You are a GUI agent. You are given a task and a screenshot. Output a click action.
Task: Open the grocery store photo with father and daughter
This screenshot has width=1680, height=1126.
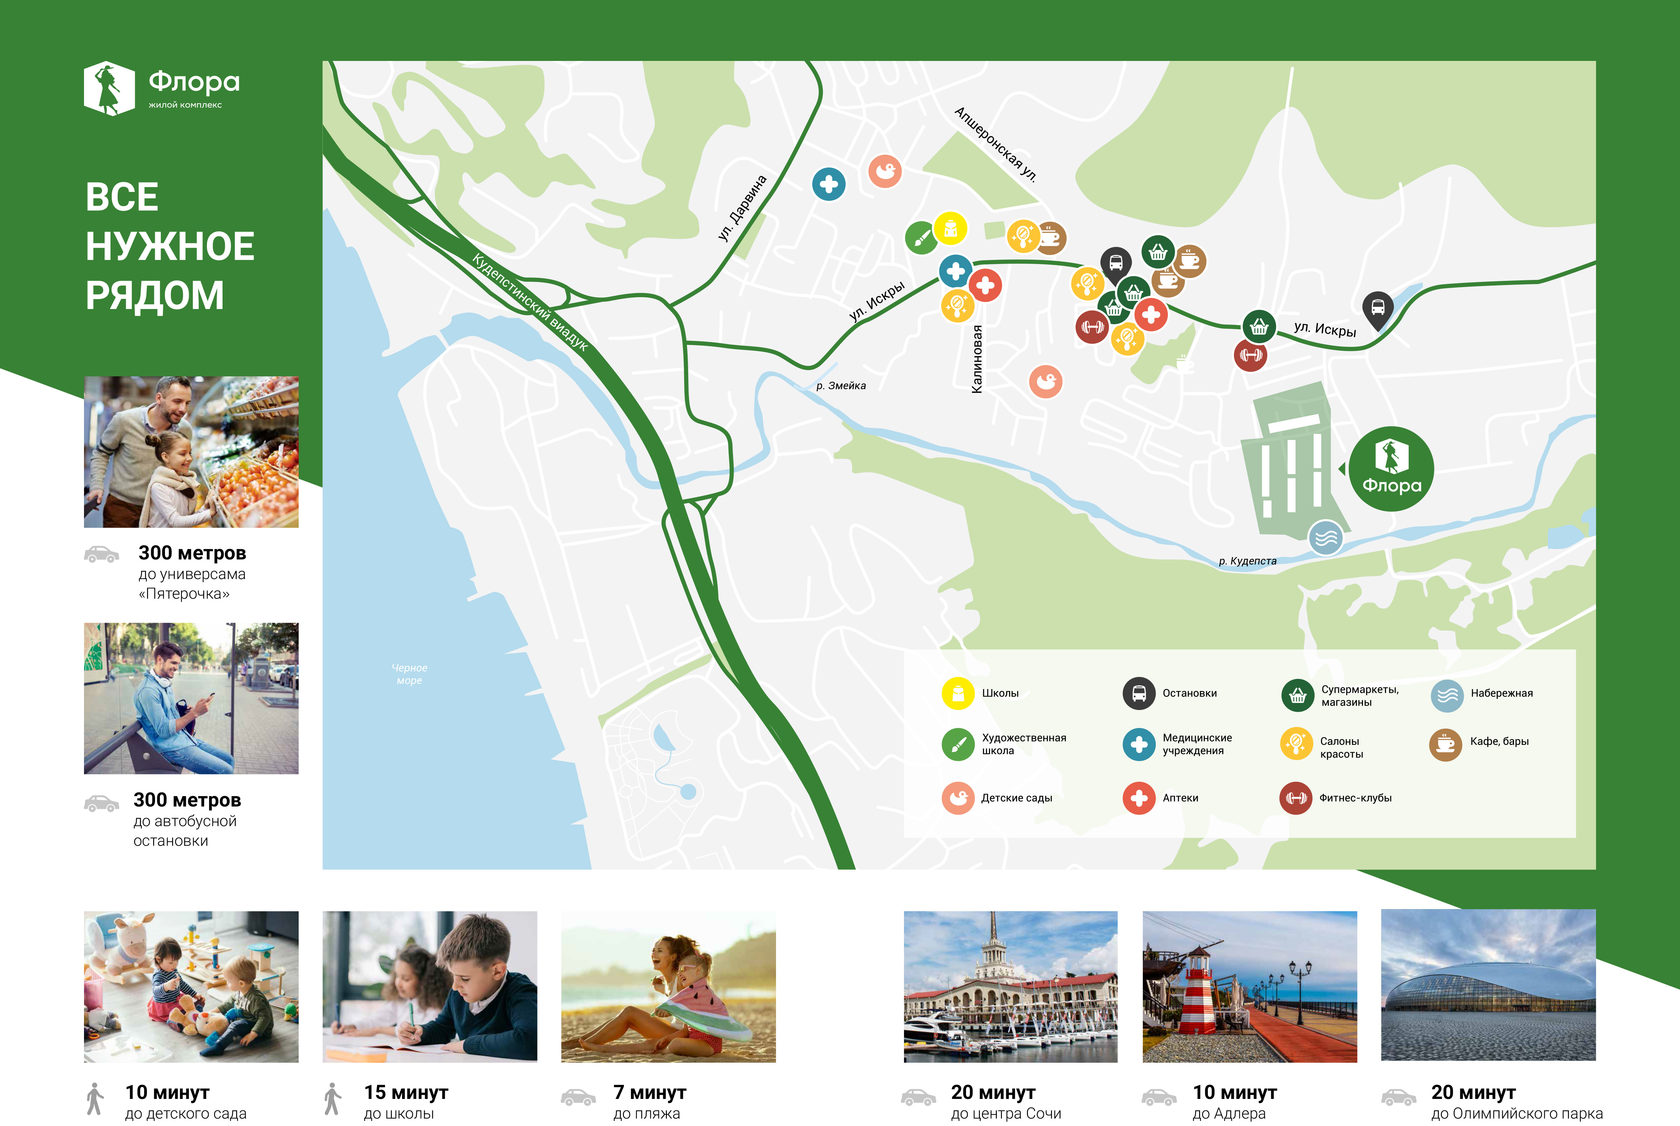(x=191, y=452)
